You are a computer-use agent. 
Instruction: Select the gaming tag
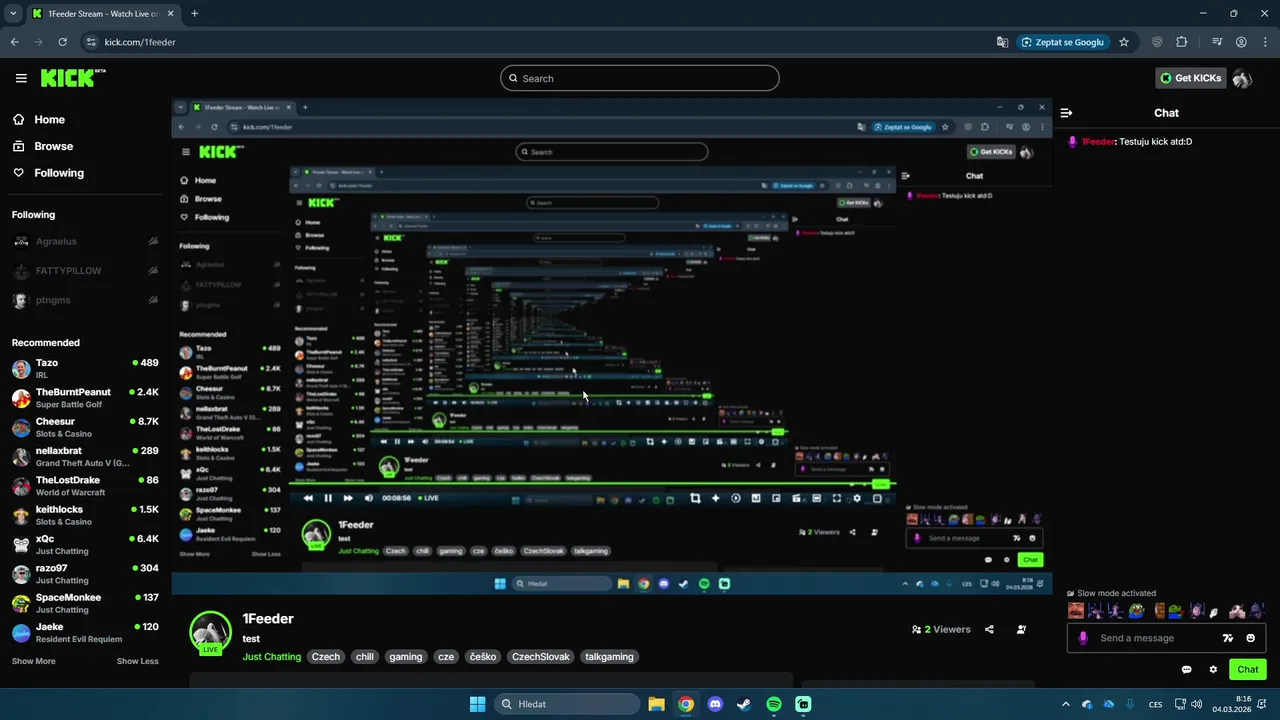(x=406, y=657)
